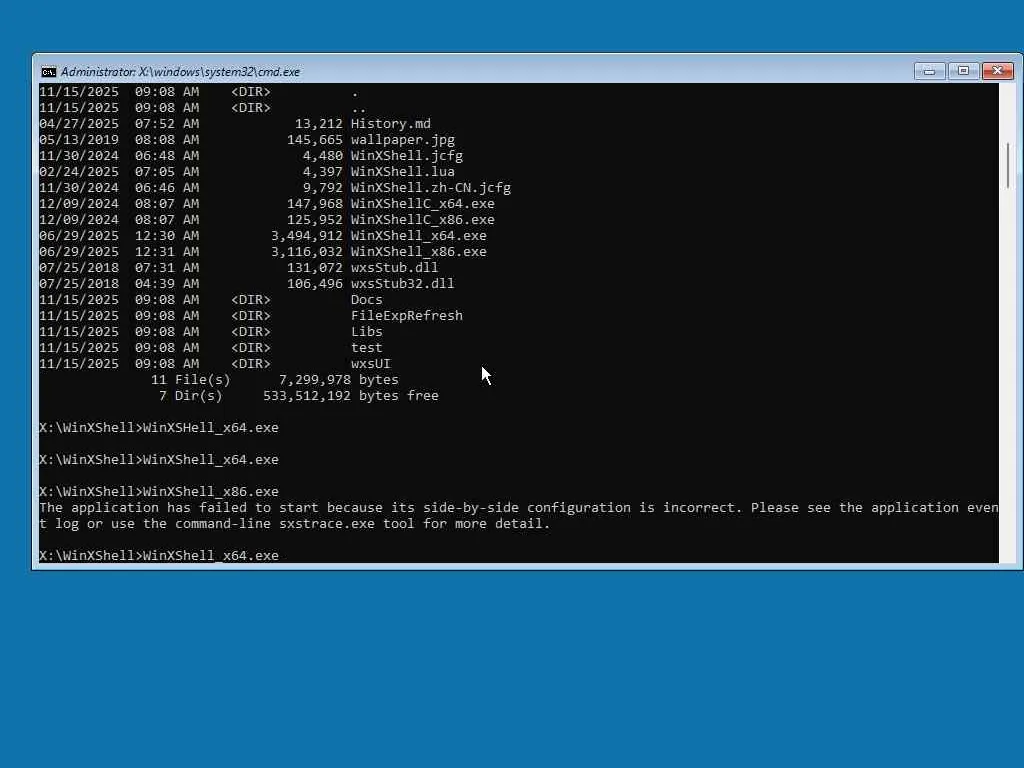Viewport: 1024px width, 768px height.
Task: Click the WinXShell.lua file name
Action: (x=402, y=172)
